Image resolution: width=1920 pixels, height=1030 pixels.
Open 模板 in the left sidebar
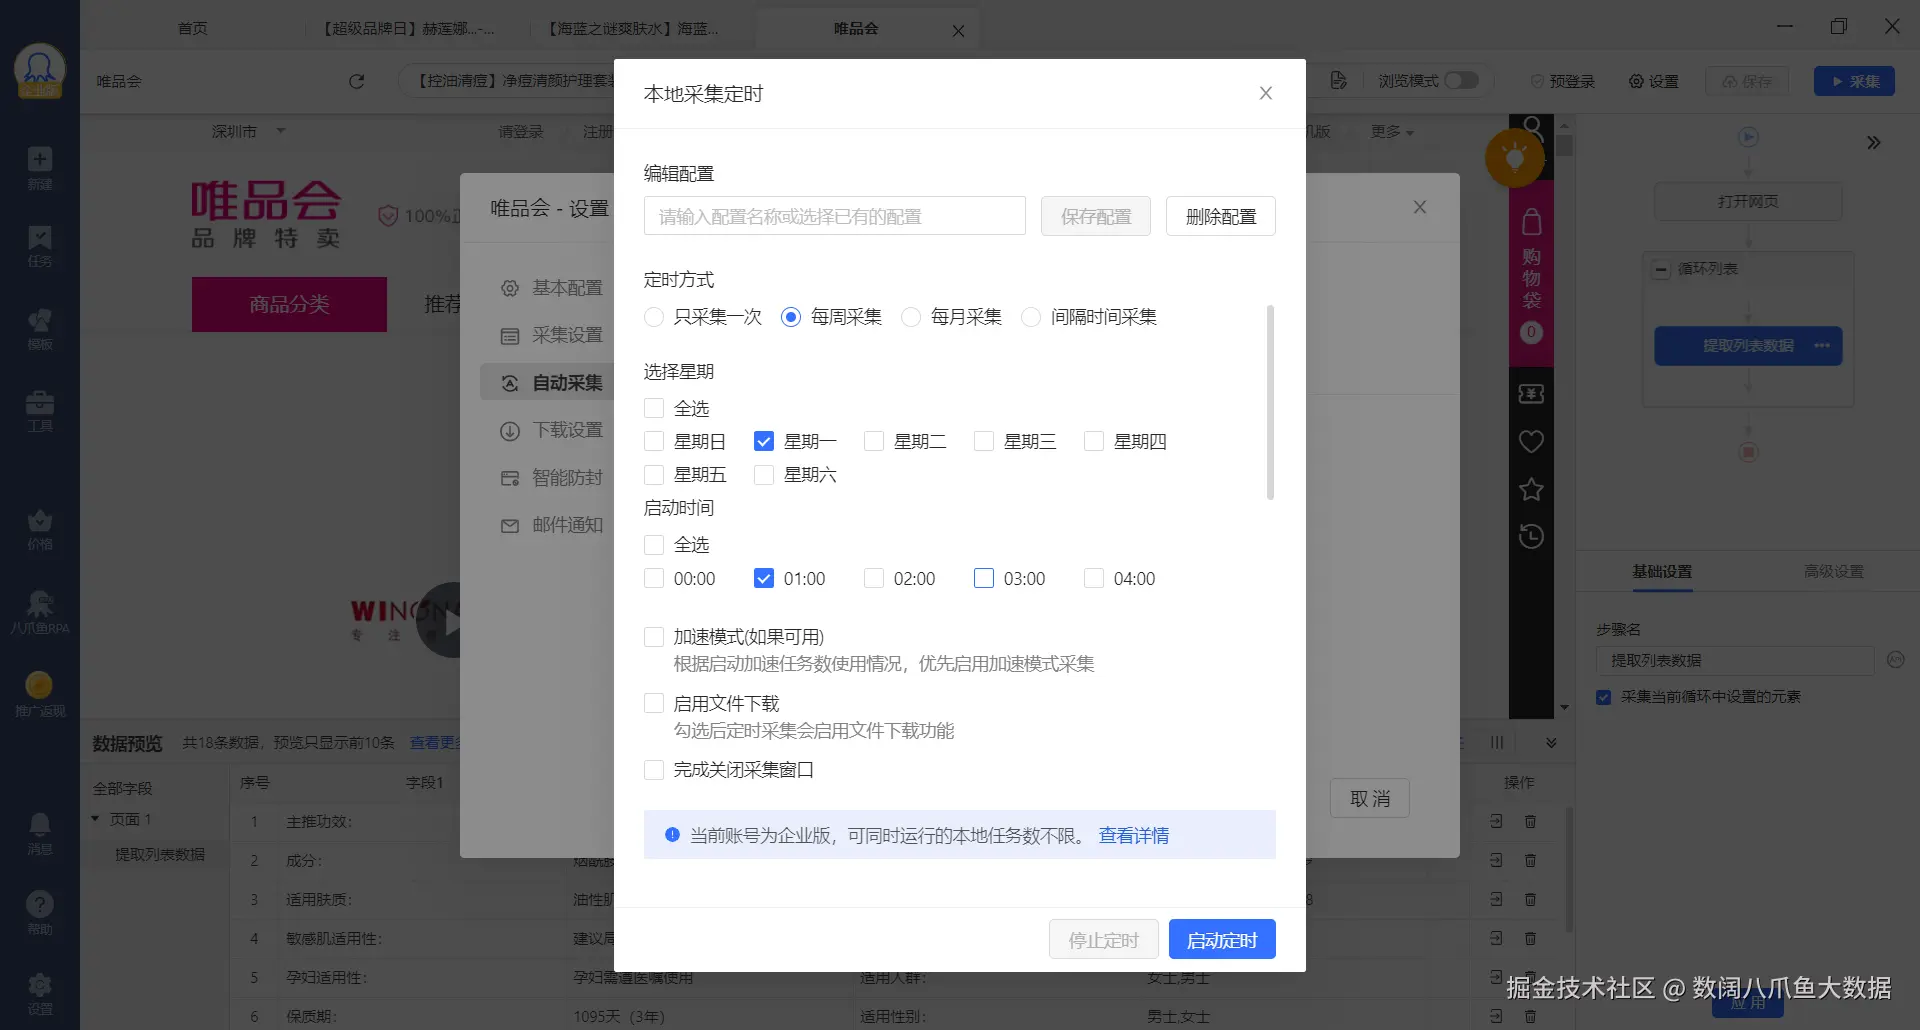(x=40, y=329)
